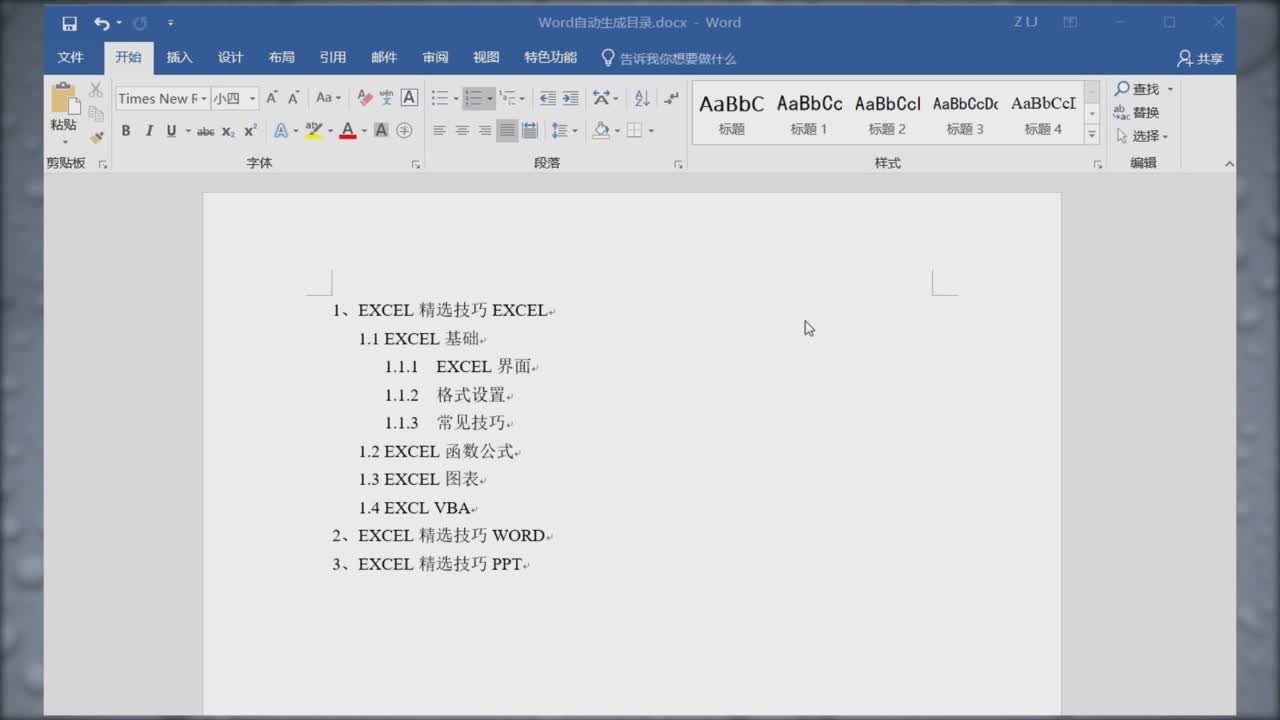Toggle align left
Image resolution: width=1280 pixels, height=720 pixels.
click(439, 131)
